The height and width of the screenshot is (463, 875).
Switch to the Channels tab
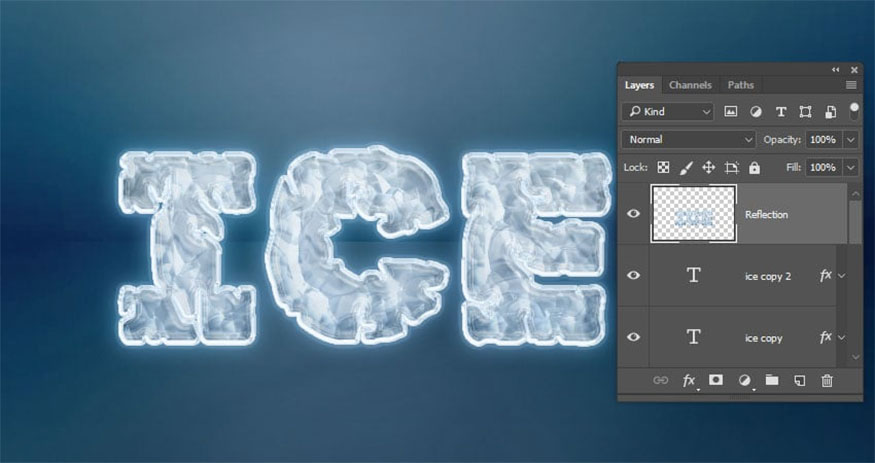[690, 85]
